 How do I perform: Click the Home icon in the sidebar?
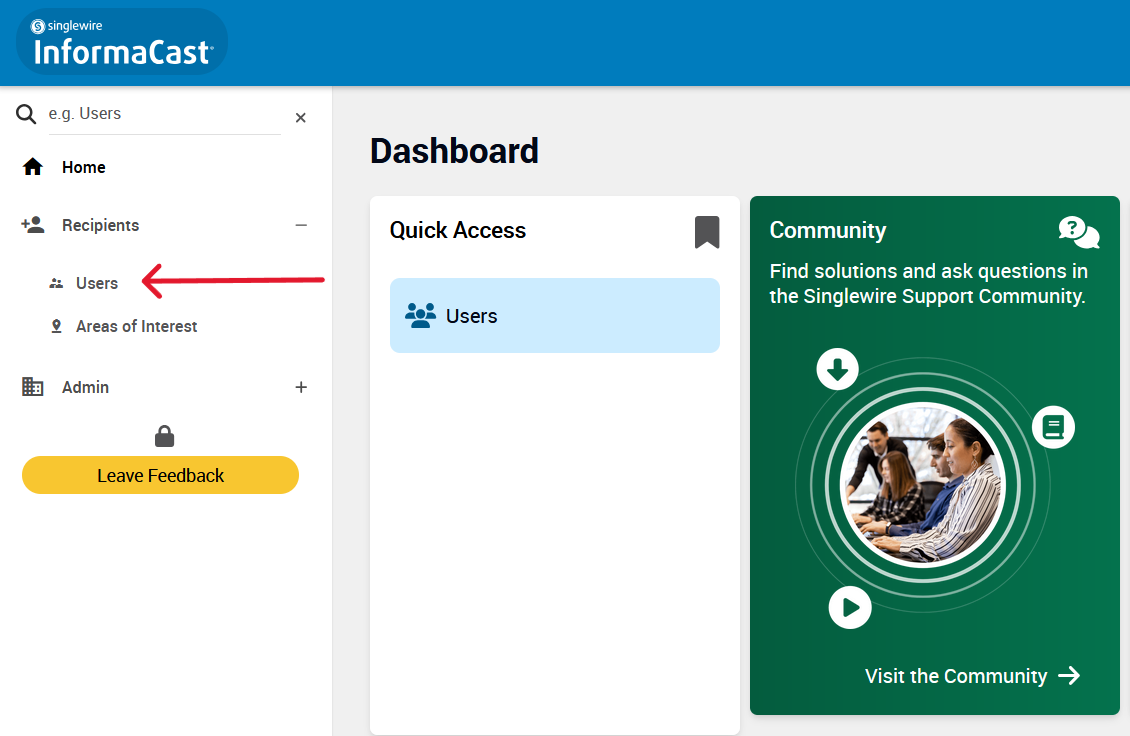click(32, 166)
